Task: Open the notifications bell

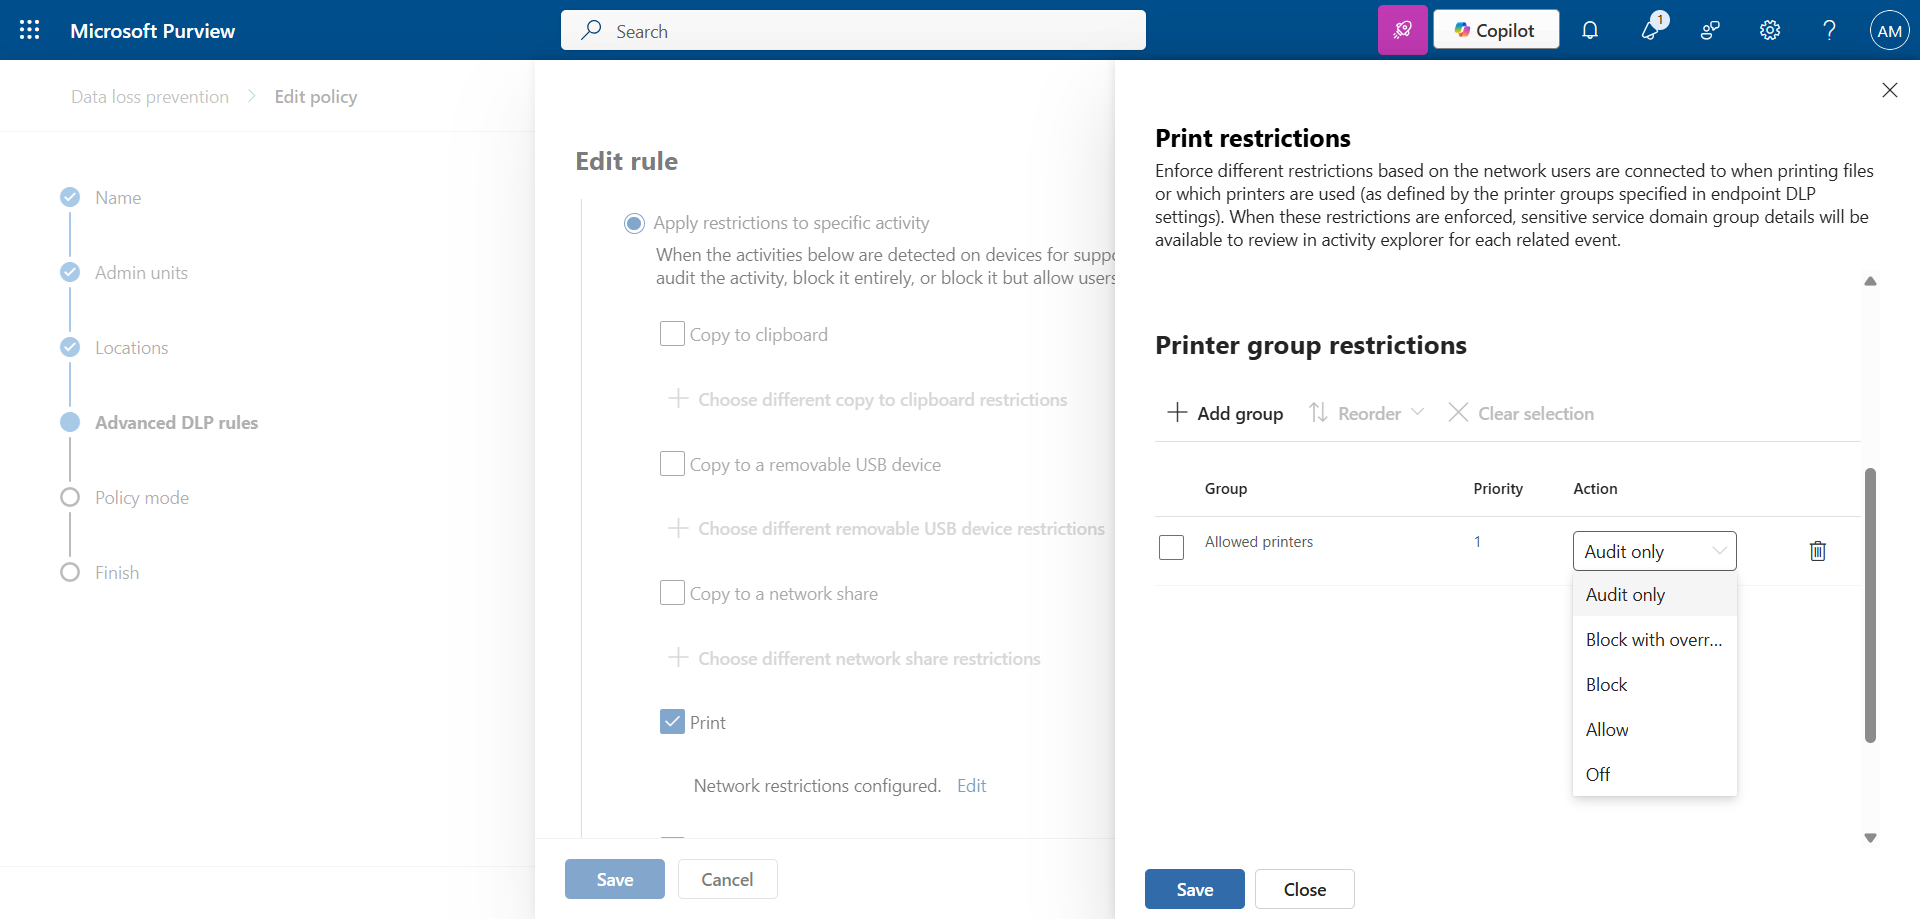Action: point(1590,30)
